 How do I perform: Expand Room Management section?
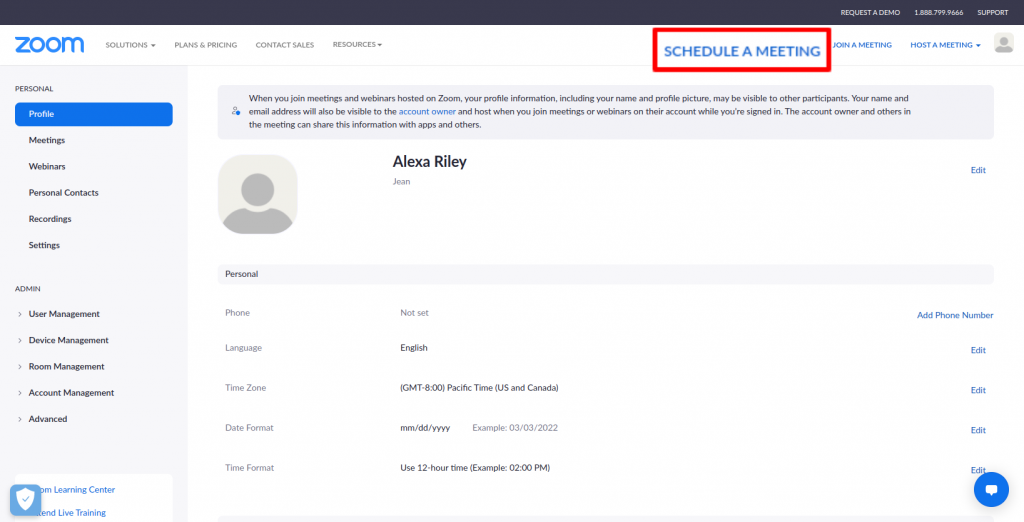coord(66,367)
